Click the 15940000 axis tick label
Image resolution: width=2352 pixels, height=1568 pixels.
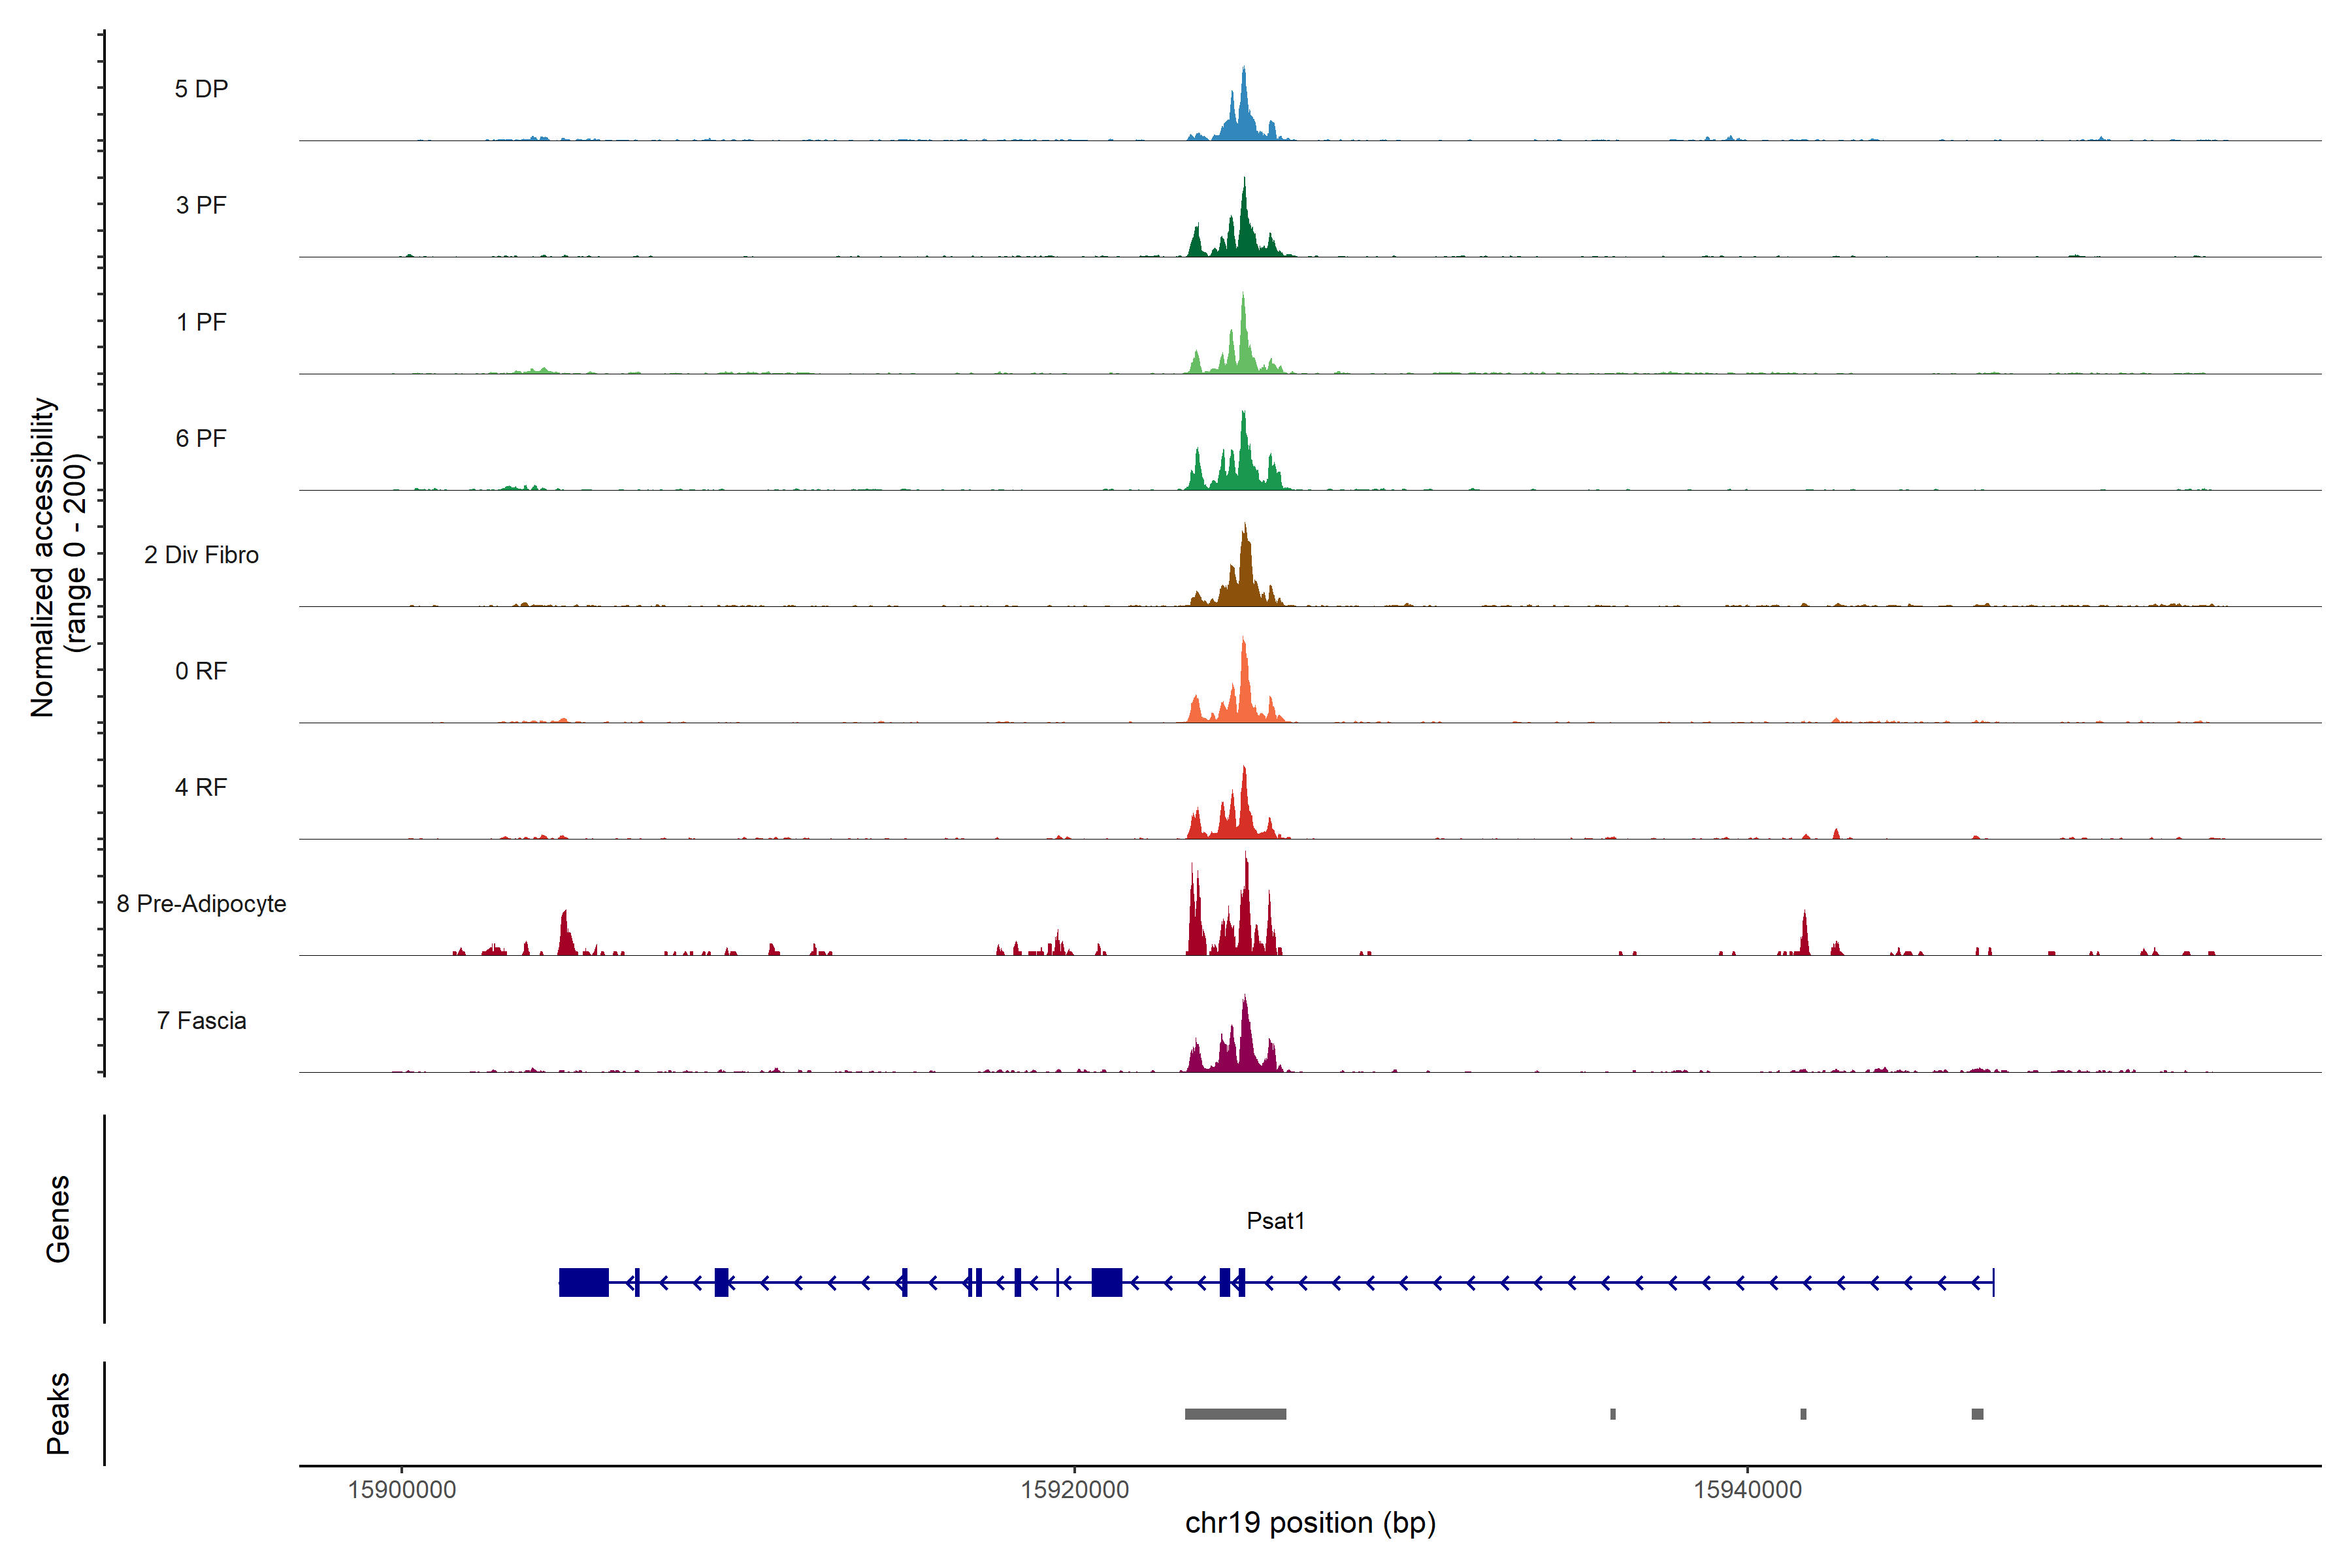coord(1747,1490)
